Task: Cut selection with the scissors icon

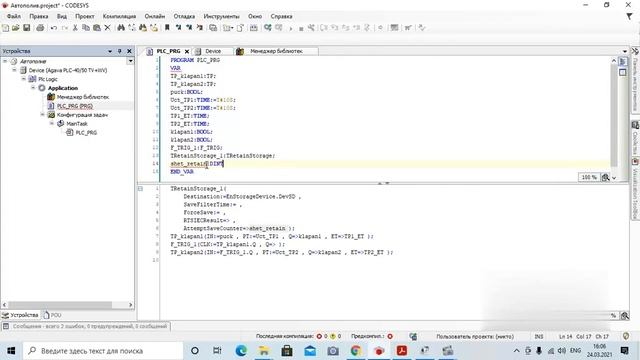Action: [75, 28]
